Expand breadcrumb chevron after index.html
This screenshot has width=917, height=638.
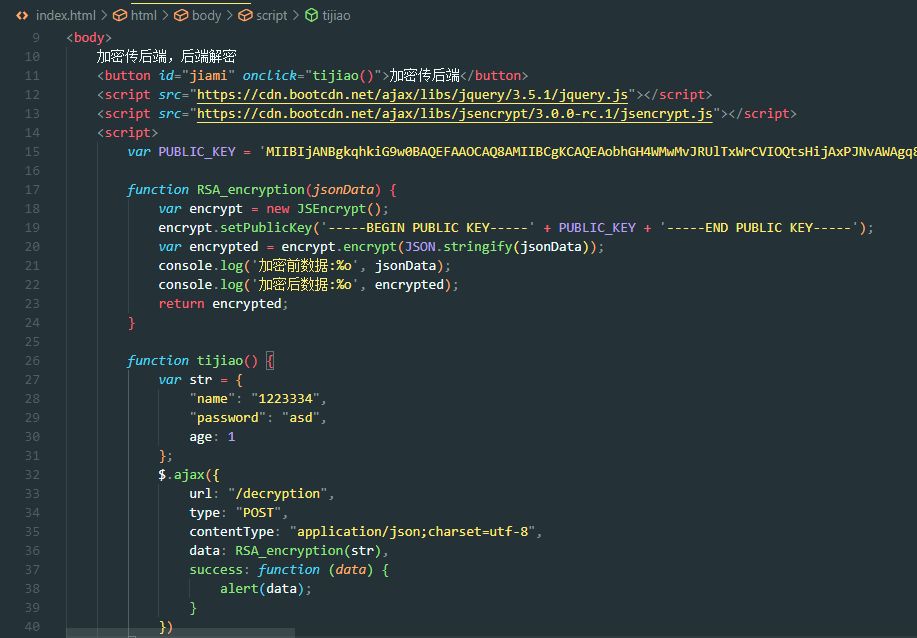(104, 16)
